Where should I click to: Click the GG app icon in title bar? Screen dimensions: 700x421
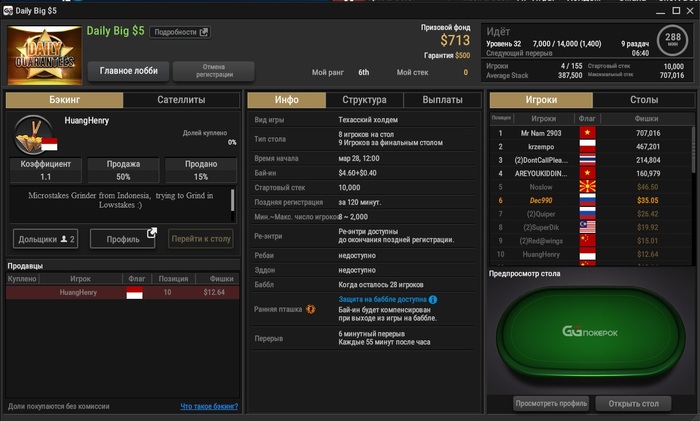(x=8, y=11)
